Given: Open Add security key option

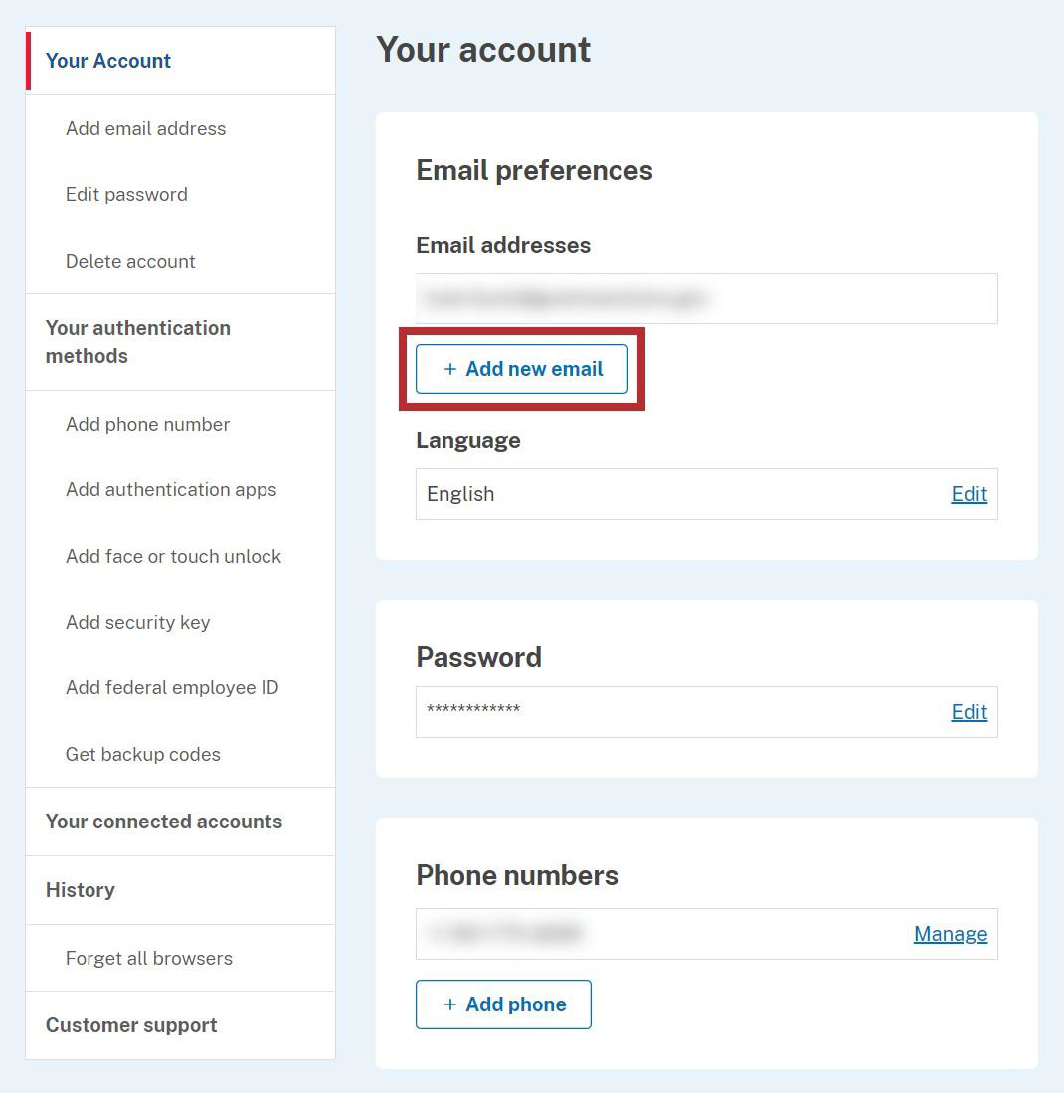Looking at the screenshot, I should point(138,622).
